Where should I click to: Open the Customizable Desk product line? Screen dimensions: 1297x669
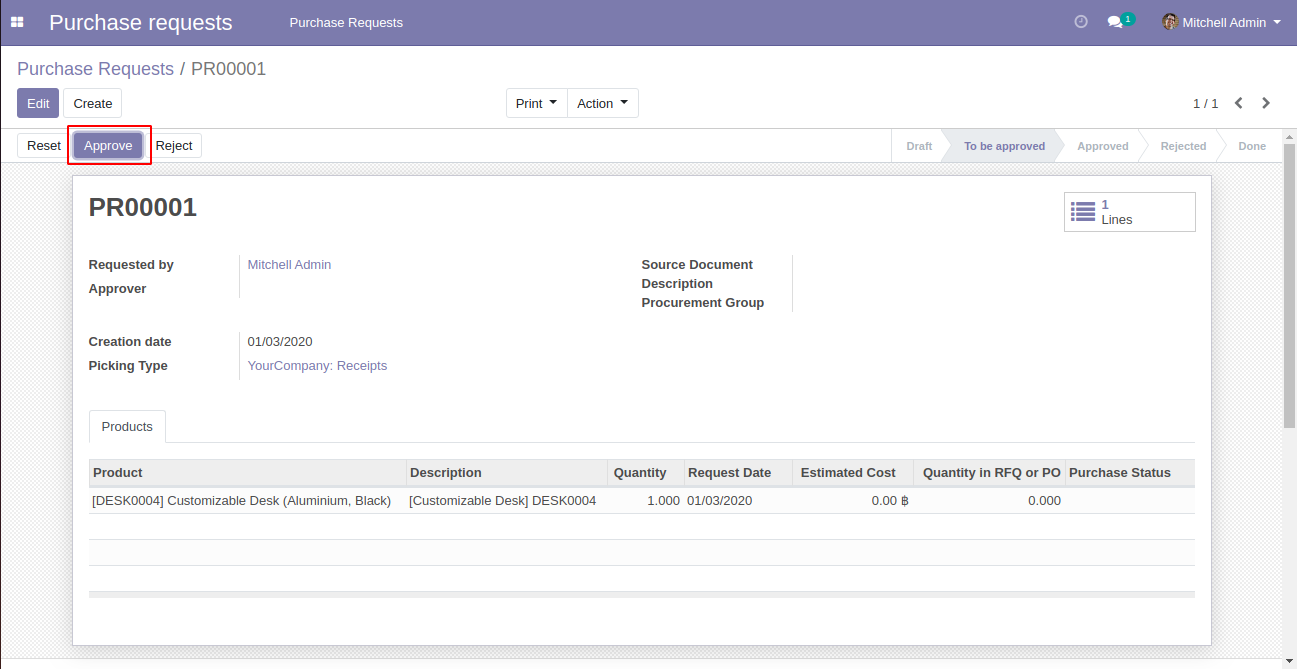tap(241, 500)
